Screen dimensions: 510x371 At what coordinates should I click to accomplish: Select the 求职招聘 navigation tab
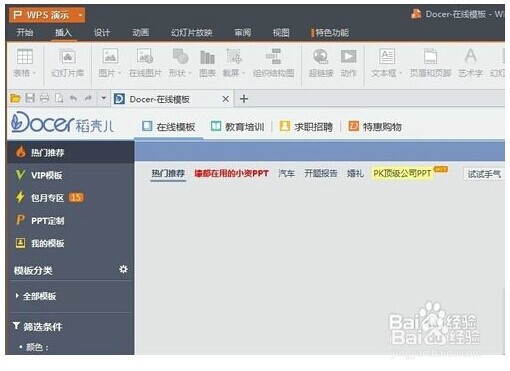306,127
